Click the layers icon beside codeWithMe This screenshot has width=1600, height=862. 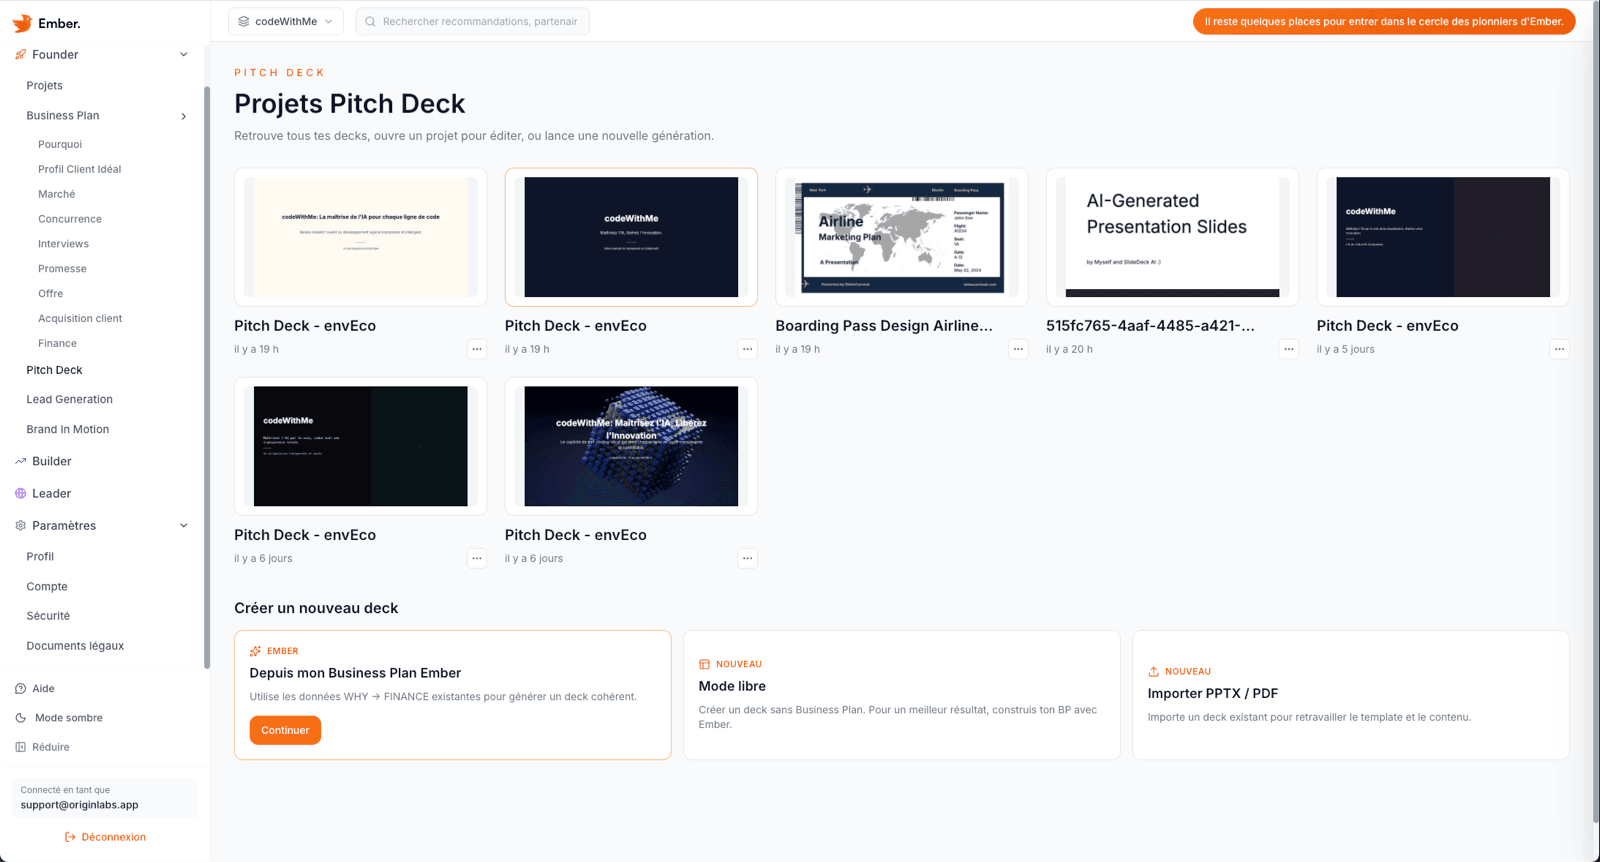pyautogui.click(x=243, y=21)
